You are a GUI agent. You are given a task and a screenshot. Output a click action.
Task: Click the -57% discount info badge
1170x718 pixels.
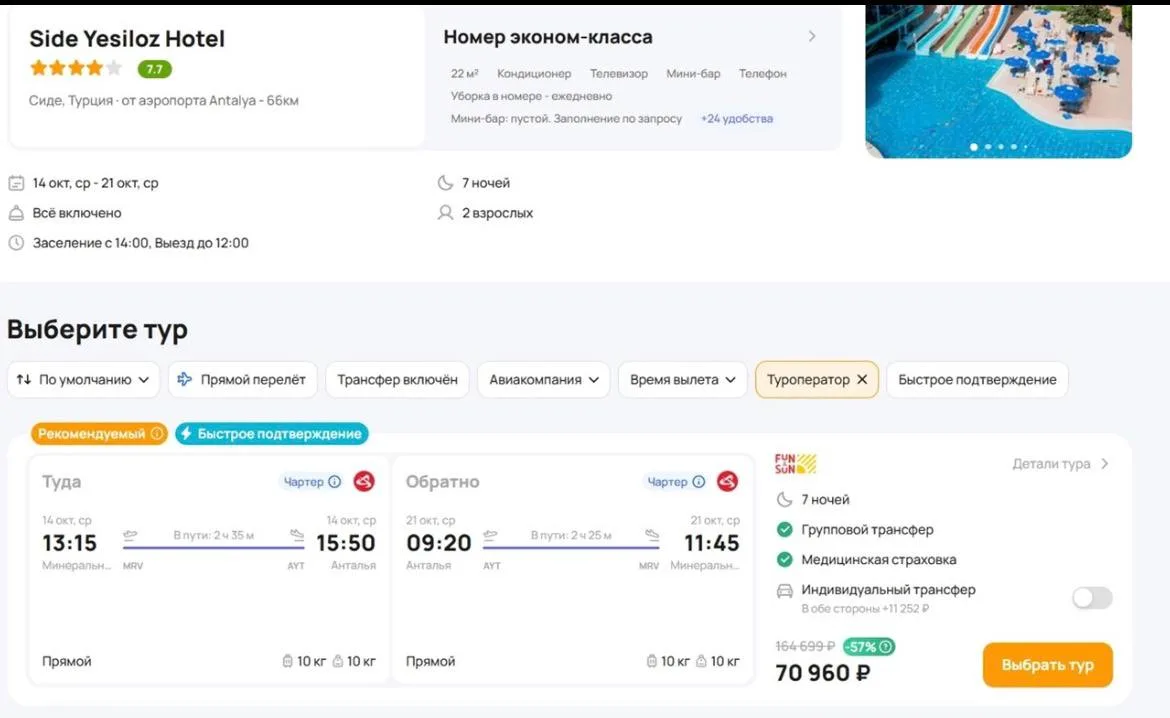coord(869,646)
